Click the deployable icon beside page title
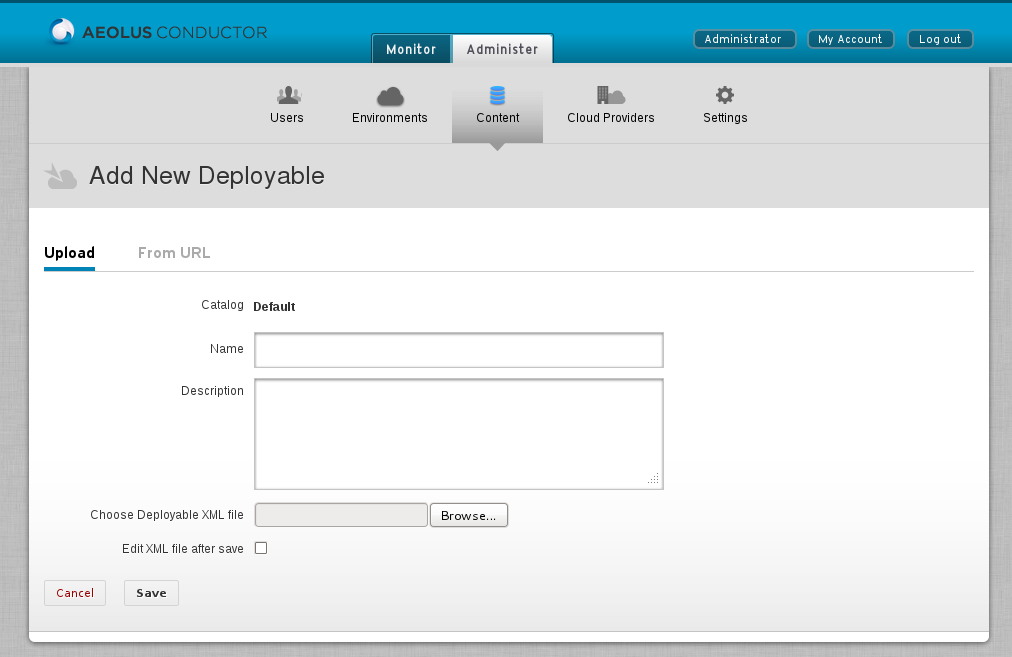Screen dimensions: 1012x657 pyautogui.click(x=62, y=177)
